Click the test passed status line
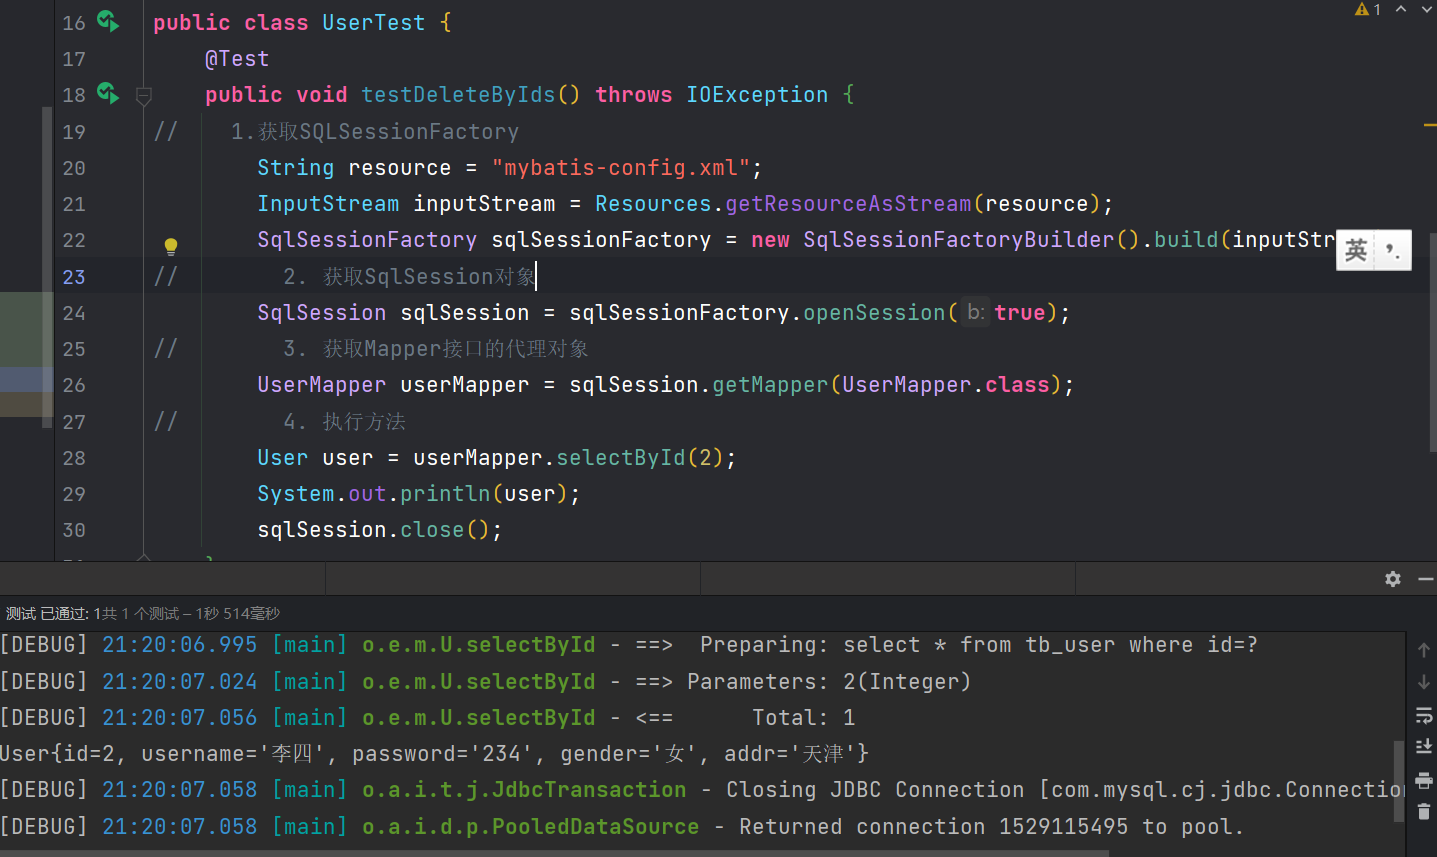 click(x=142, y=613)
